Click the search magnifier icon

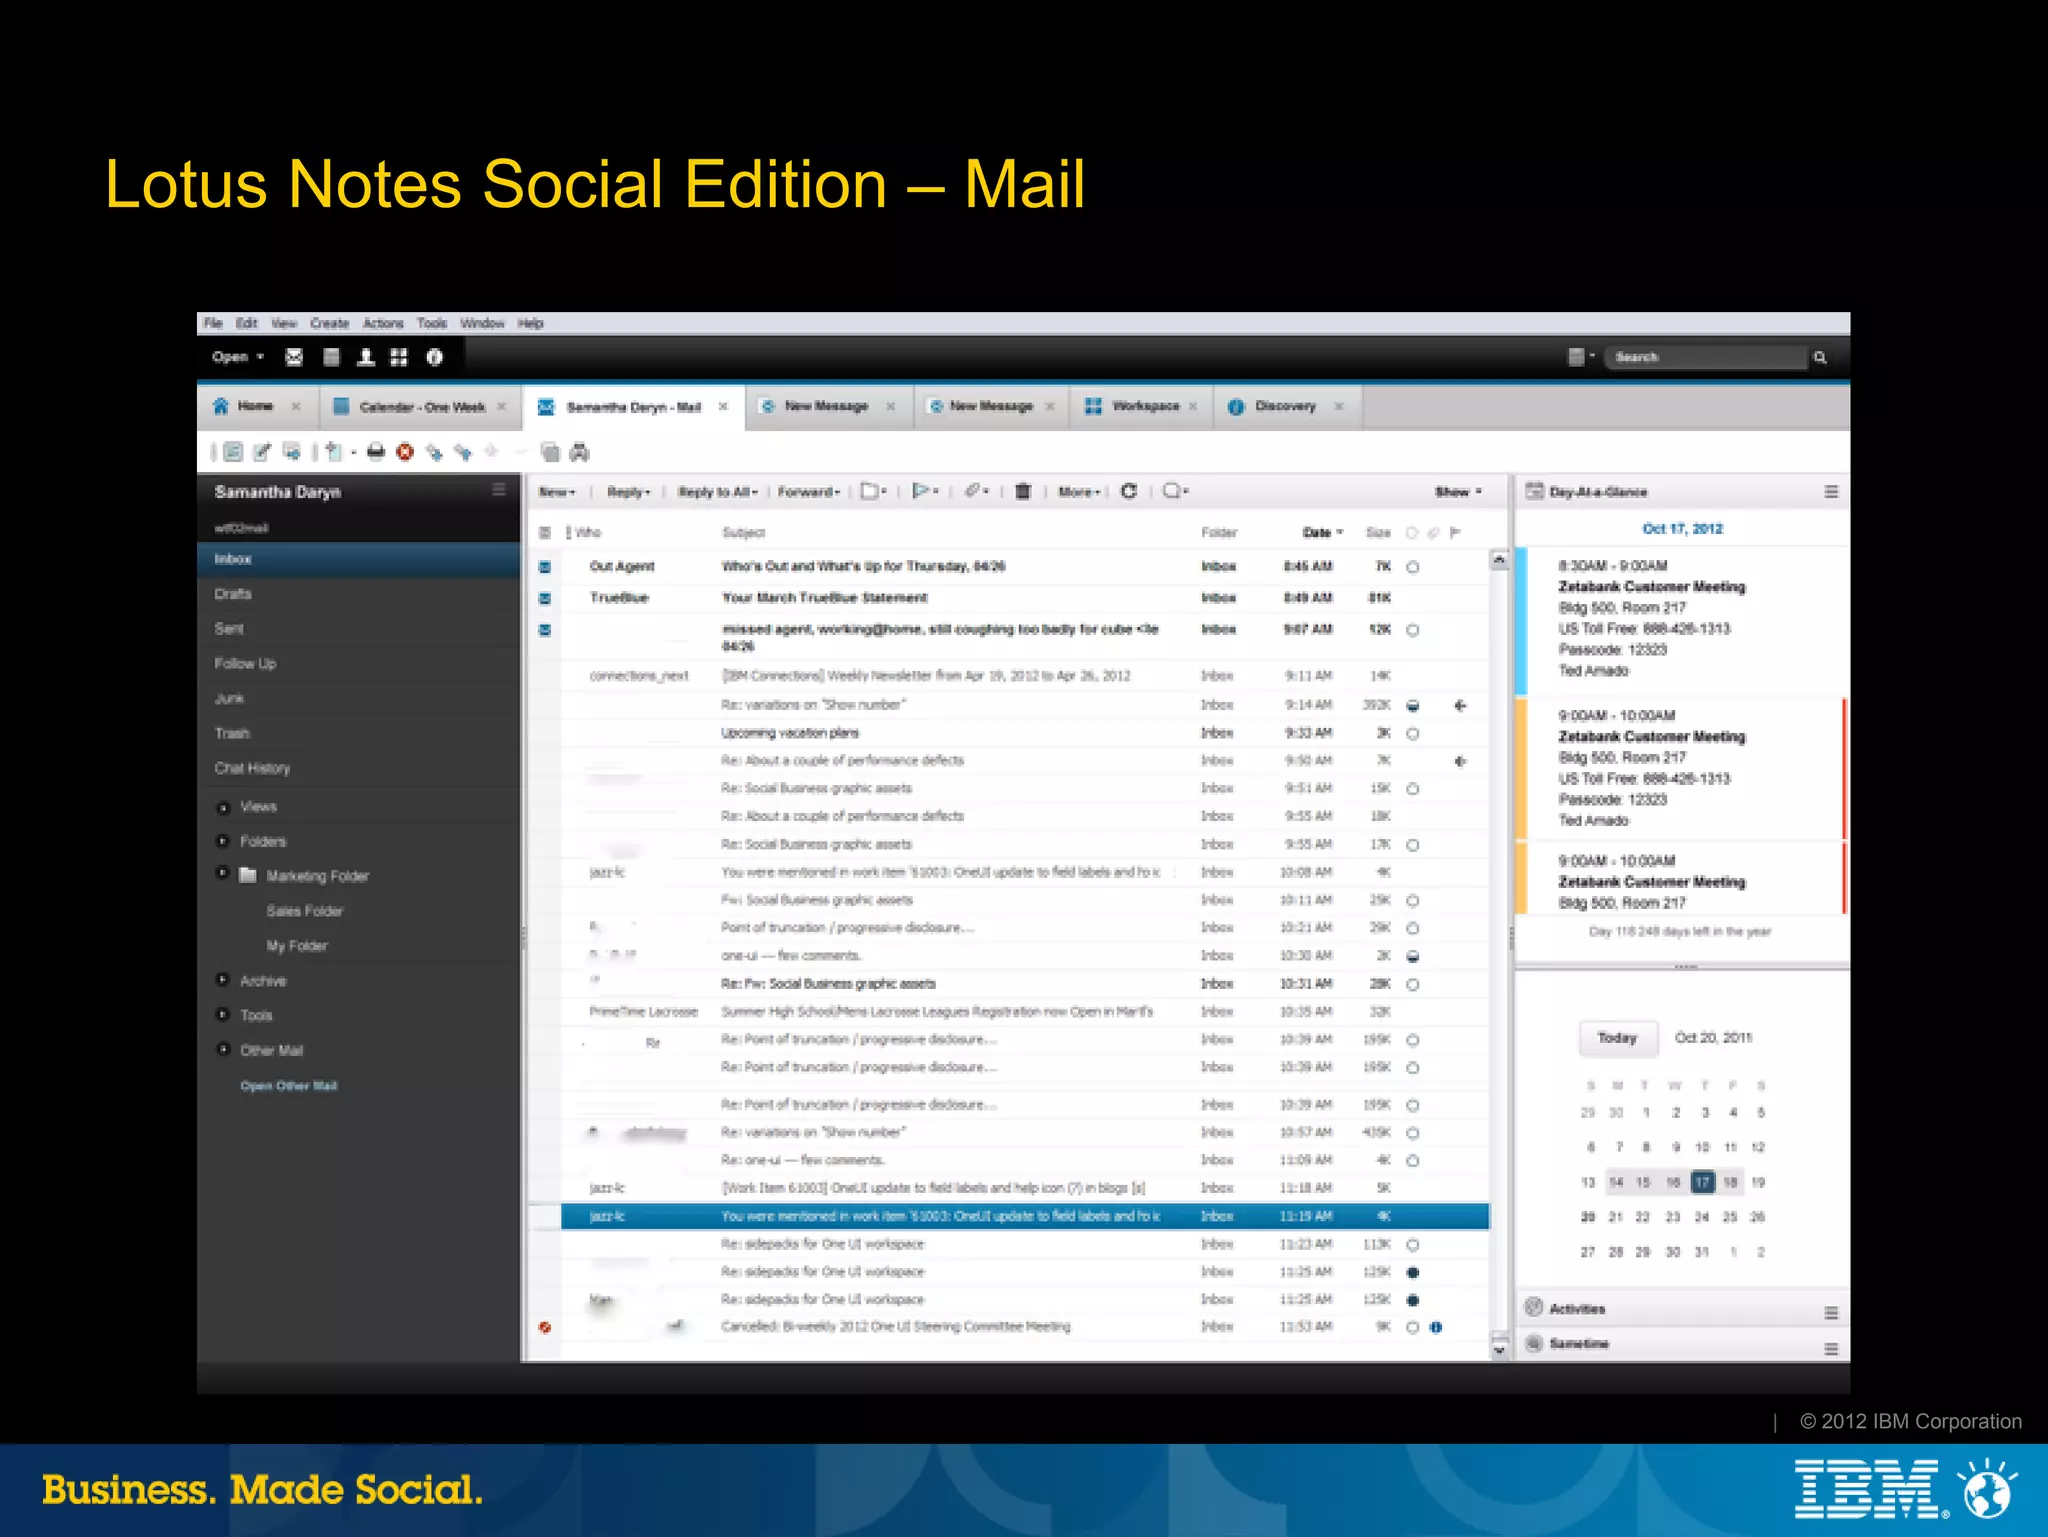1820,357
